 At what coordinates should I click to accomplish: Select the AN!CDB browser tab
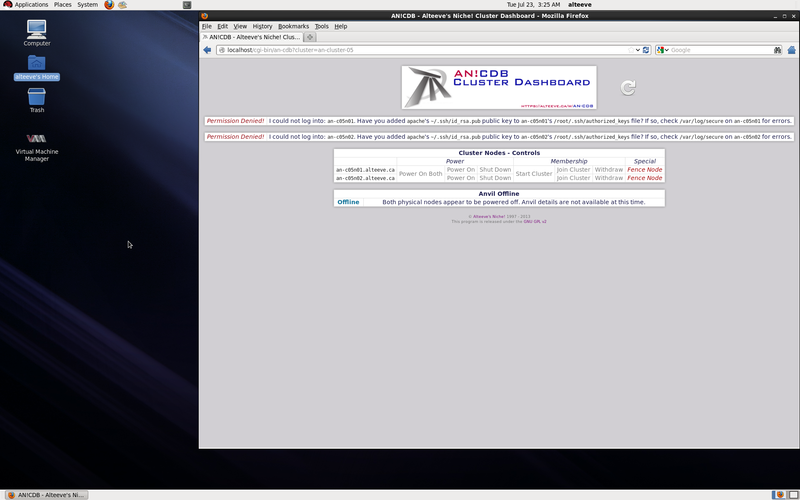252,37
